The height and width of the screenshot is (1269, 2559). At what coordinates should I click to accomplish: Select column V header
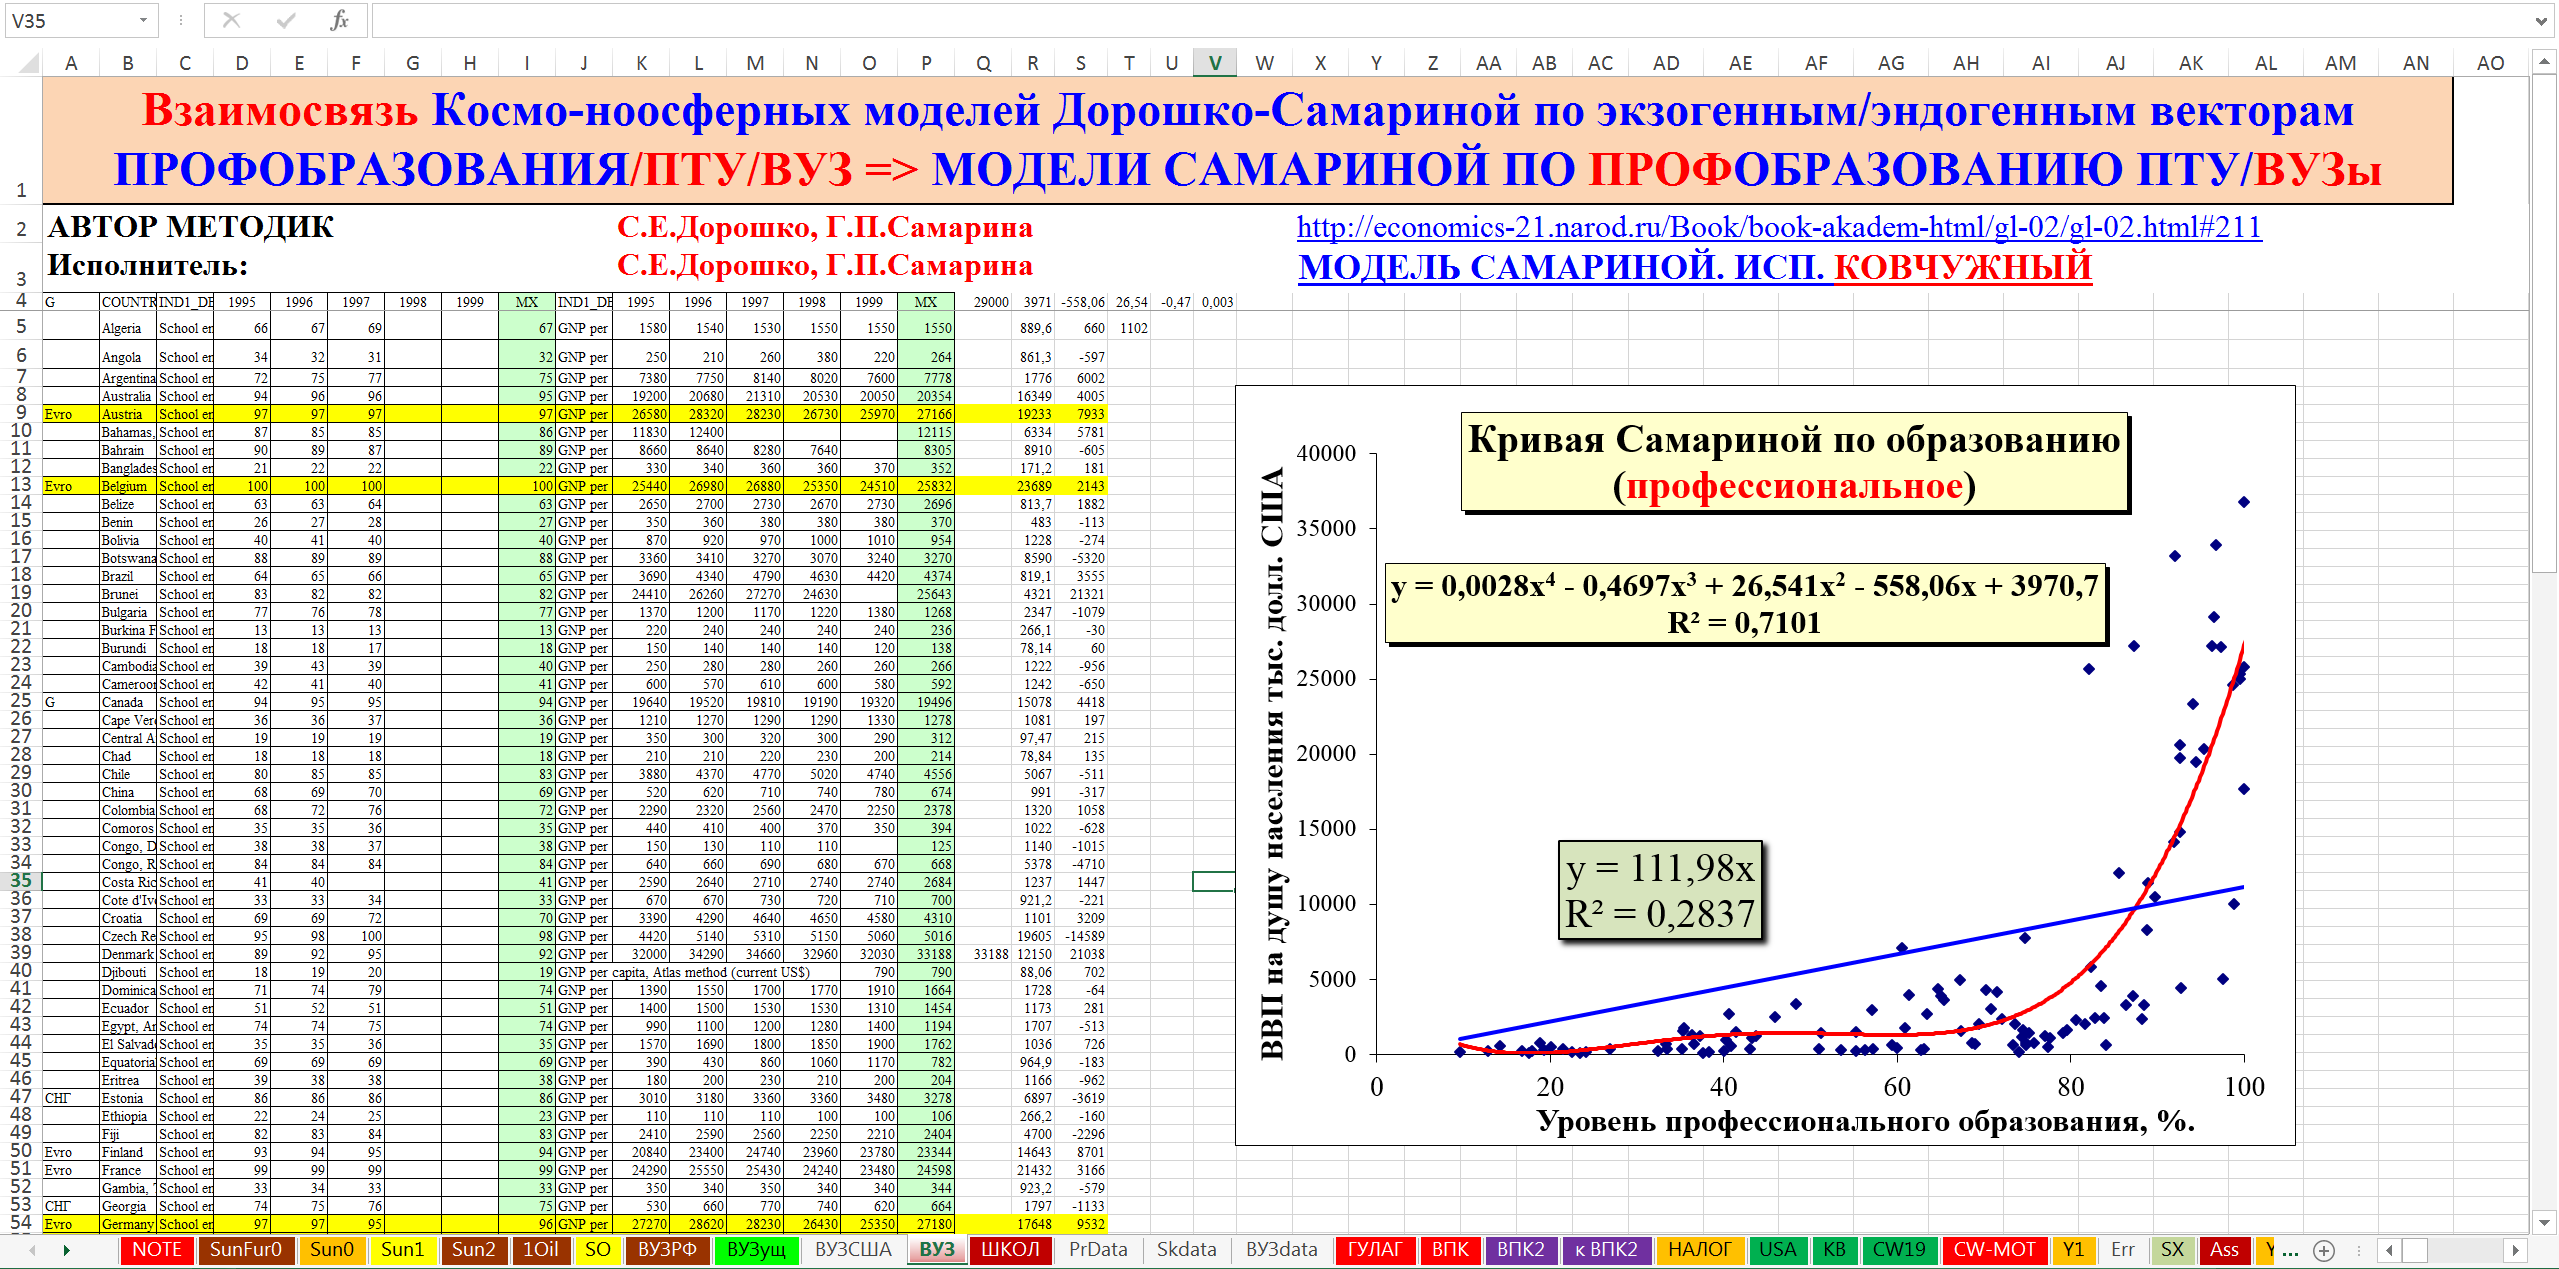(1214, 63)
